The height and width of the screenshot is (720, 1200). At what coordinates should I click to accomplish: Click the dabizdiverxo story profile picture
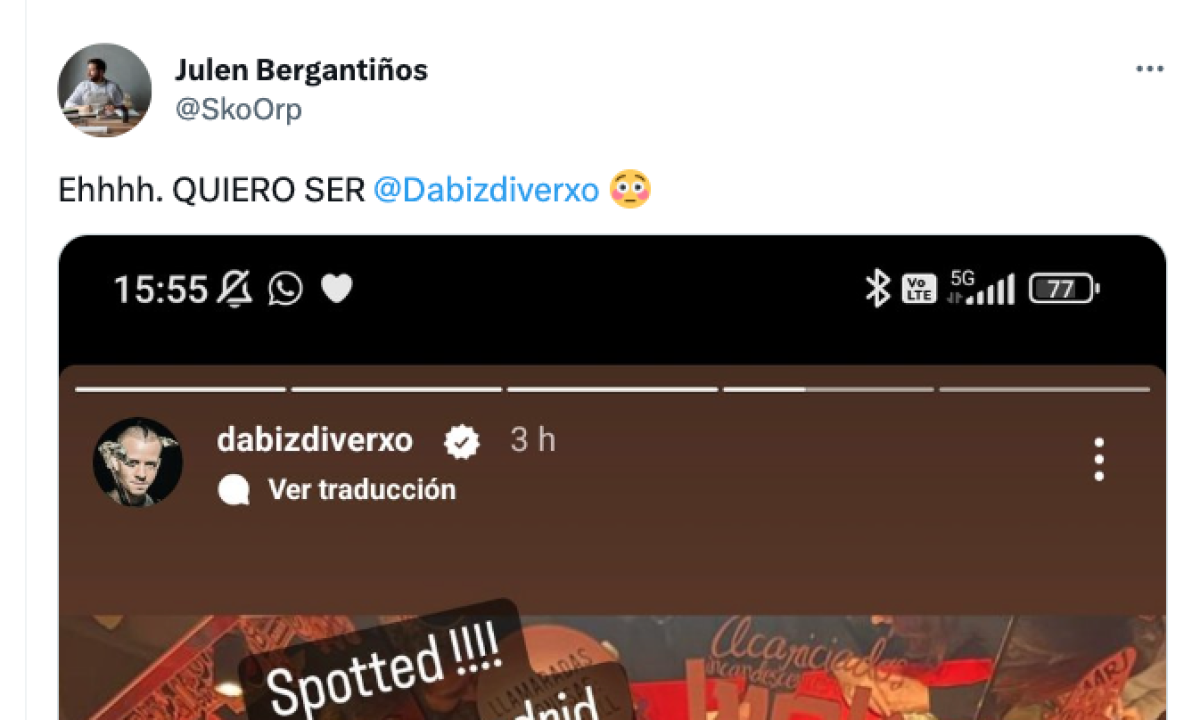click(x=138, y=462)
